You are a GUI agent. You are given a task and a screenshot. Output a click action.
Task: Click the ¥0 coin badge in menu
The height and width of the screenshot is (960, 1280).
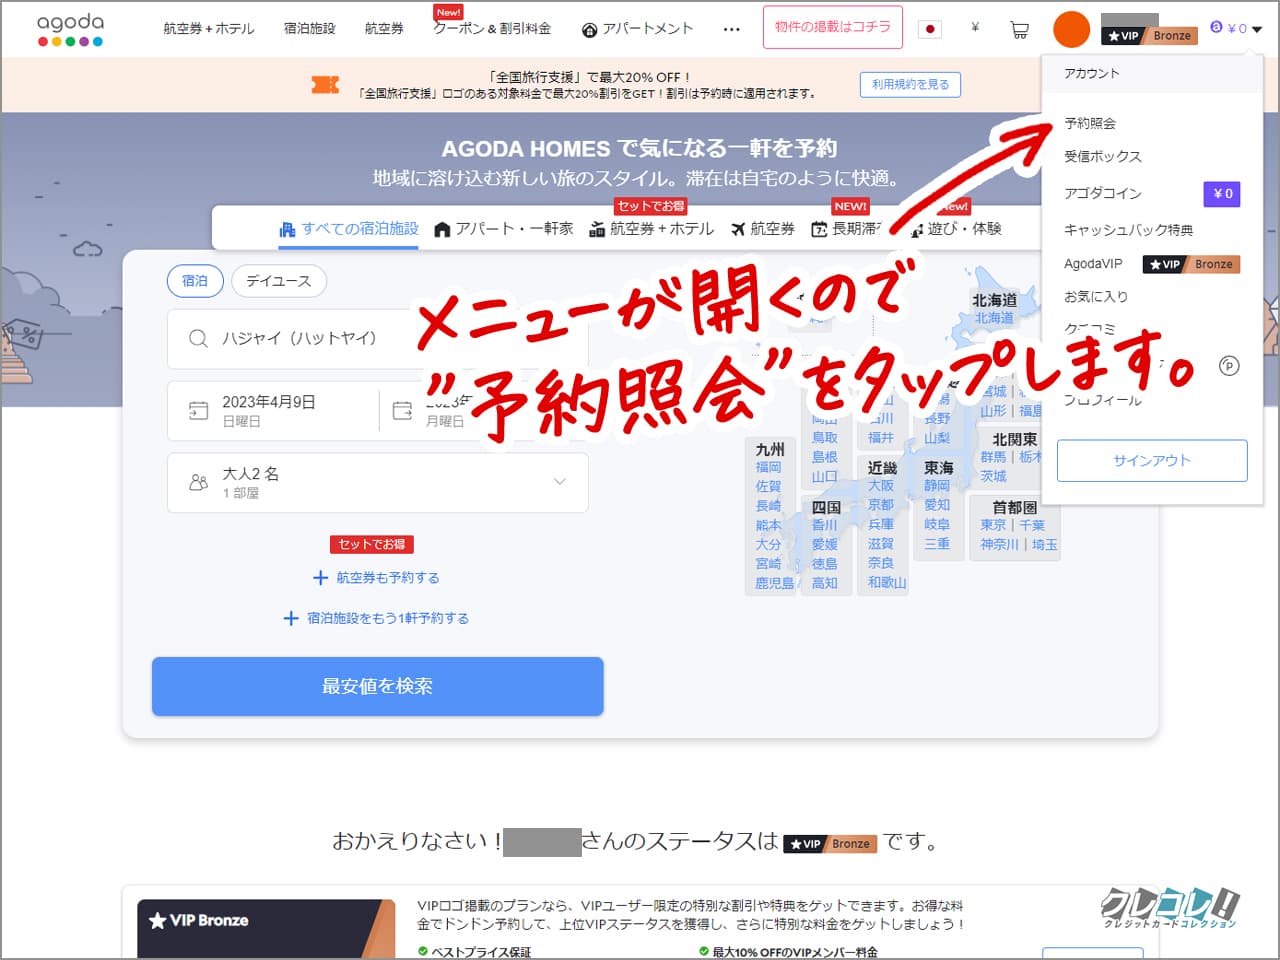(x=1222, y=194)
